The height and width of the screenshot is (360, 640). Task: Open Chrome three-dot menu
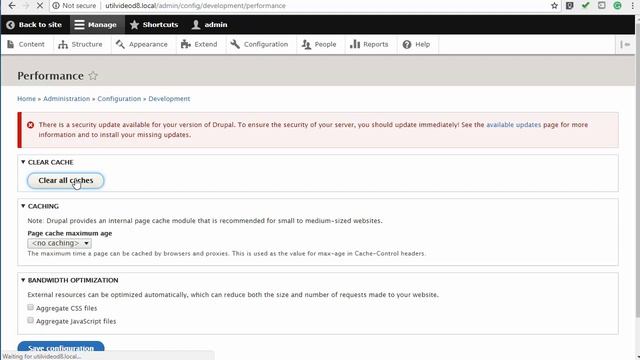[633, 6]
